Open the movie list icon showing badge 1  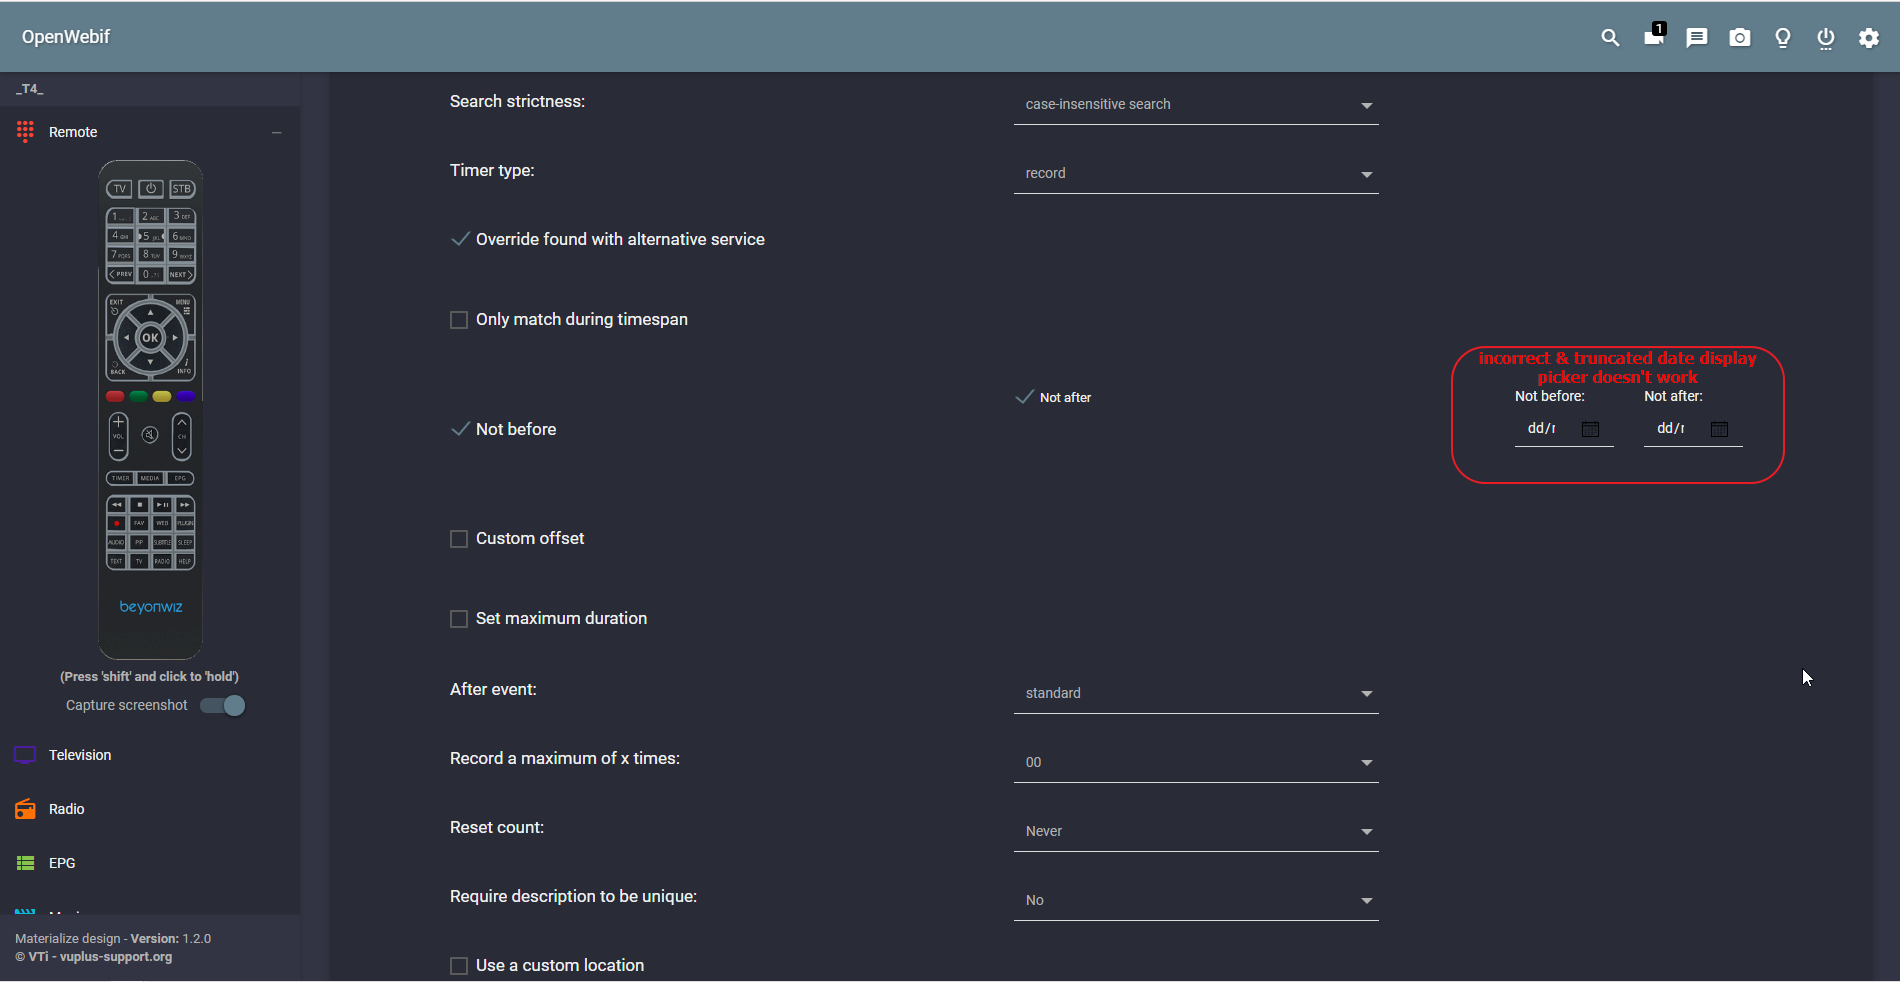point(1652,37)
